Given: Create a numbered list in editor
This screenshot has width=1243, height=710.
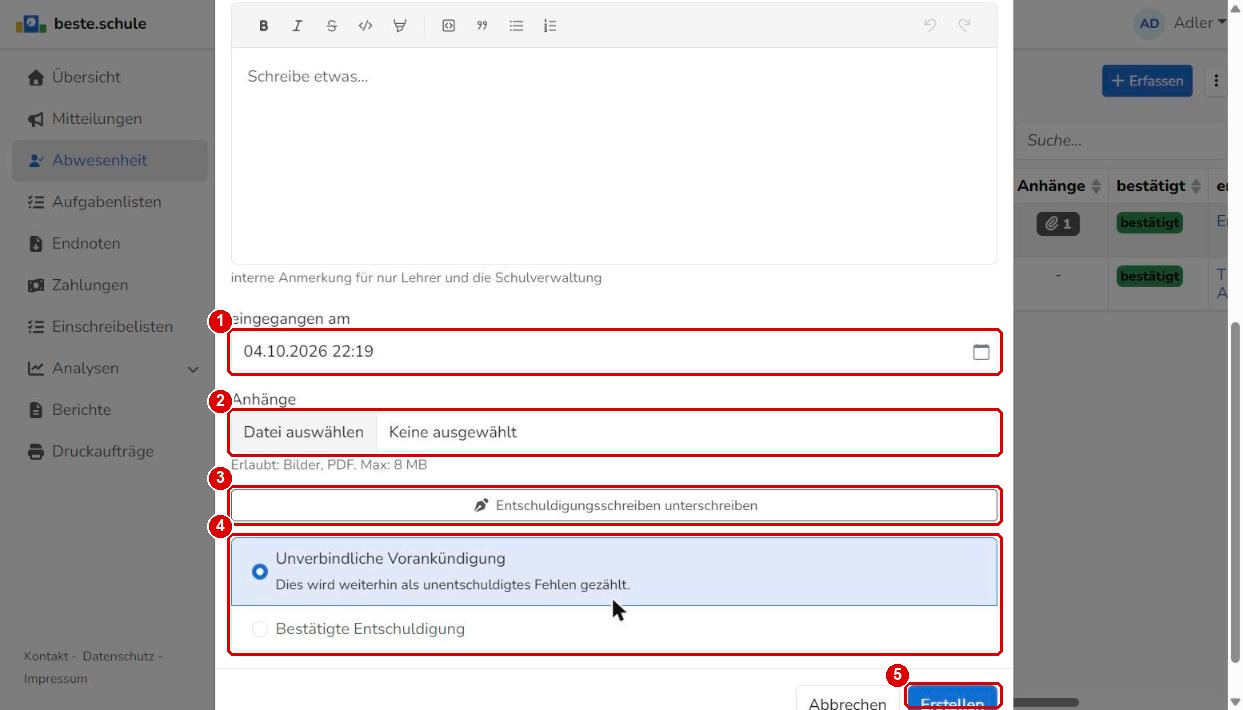Looking at the screenshot, I should (550, 26).
